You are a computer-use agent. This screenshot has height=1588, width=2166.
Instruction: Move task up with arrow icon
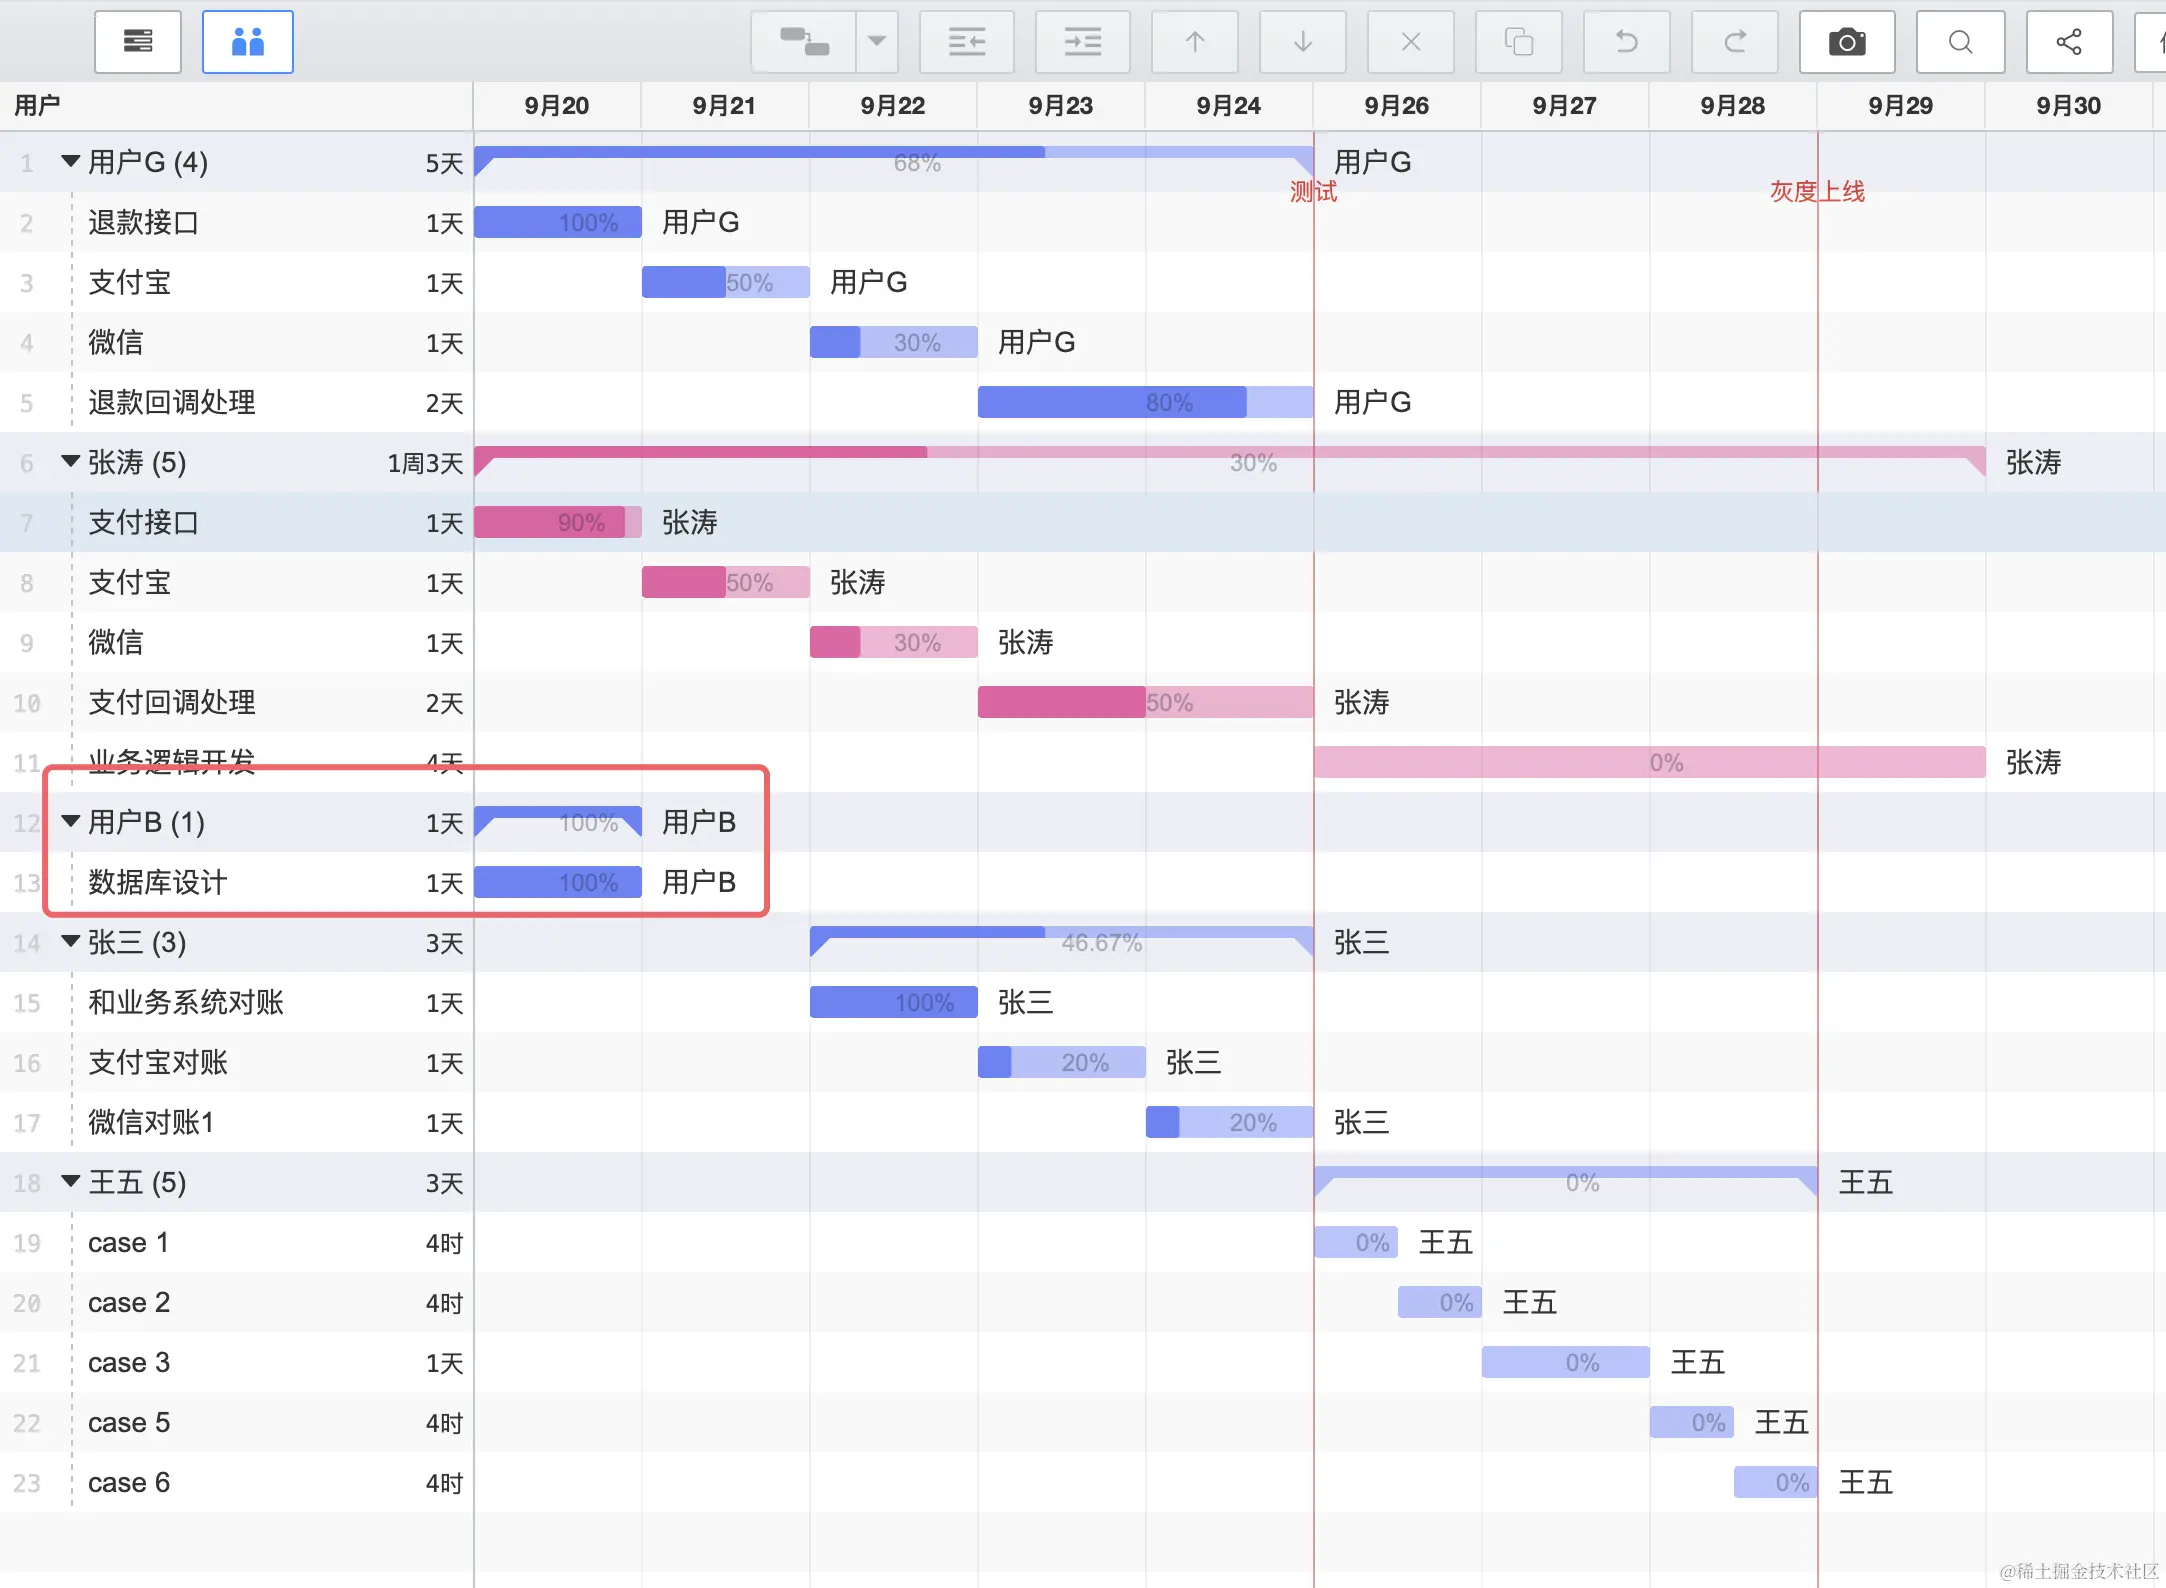coord(1194,42)
